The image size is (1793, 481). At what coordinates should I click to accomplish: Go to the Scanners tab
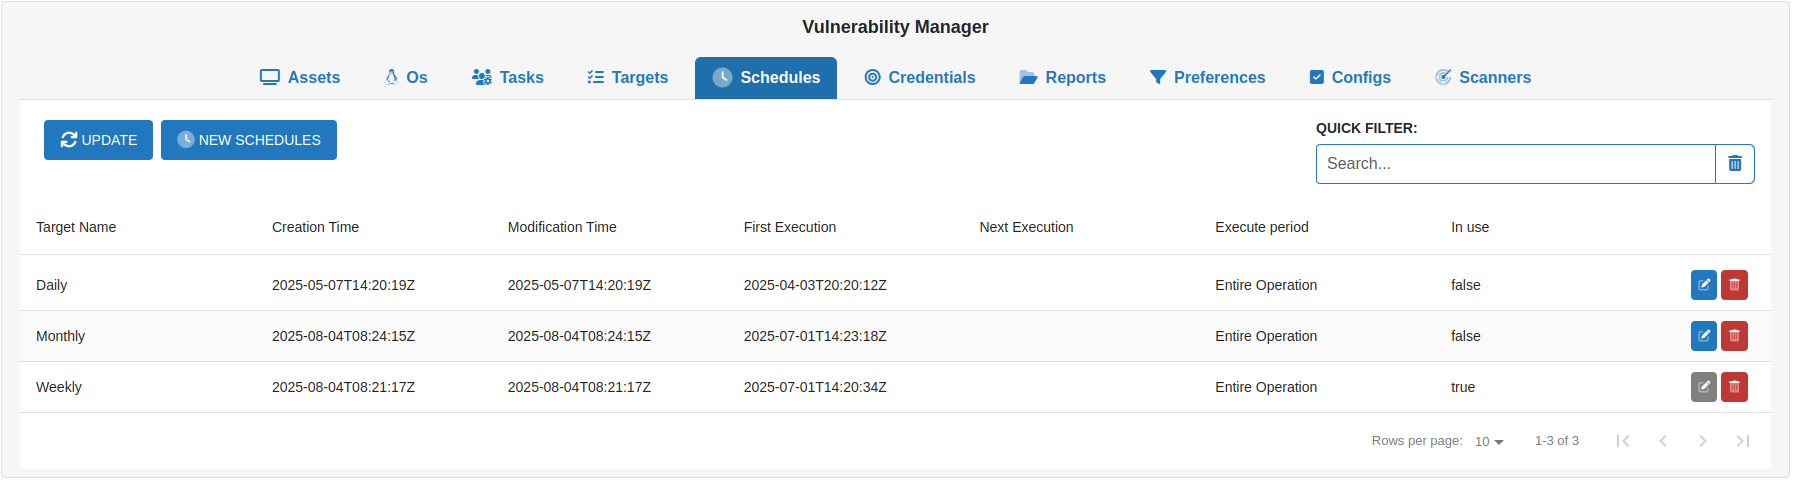[1483, 78]
